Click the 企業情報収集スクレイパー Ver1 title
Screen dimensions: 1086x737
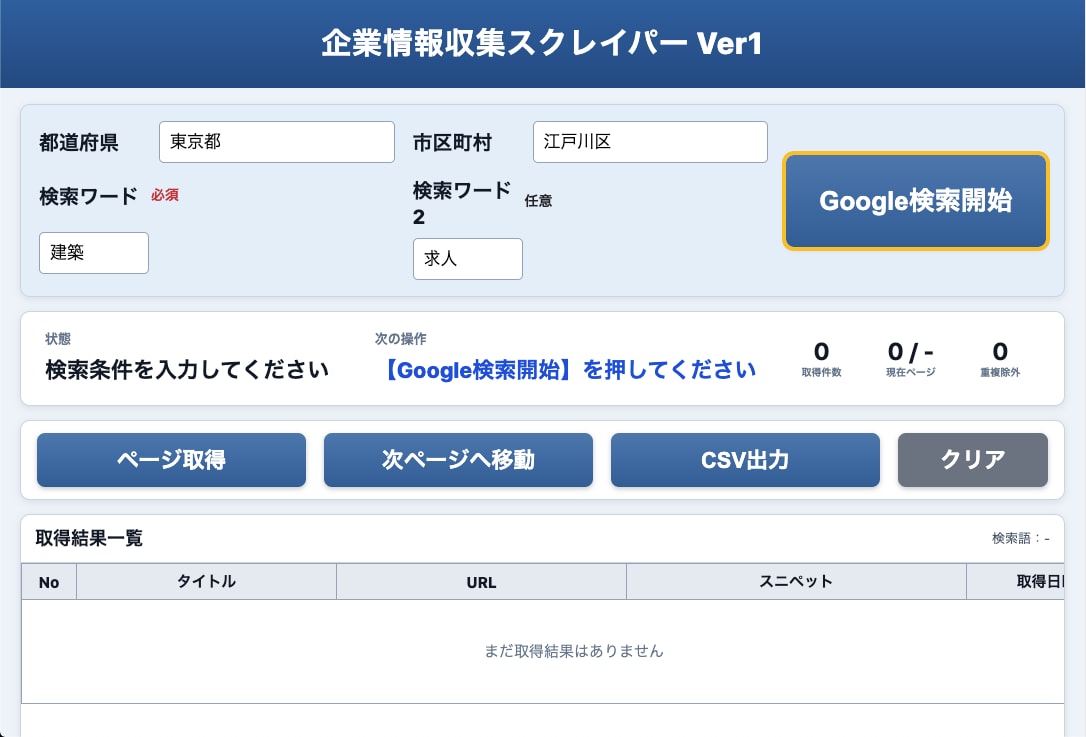coord(542,43)
